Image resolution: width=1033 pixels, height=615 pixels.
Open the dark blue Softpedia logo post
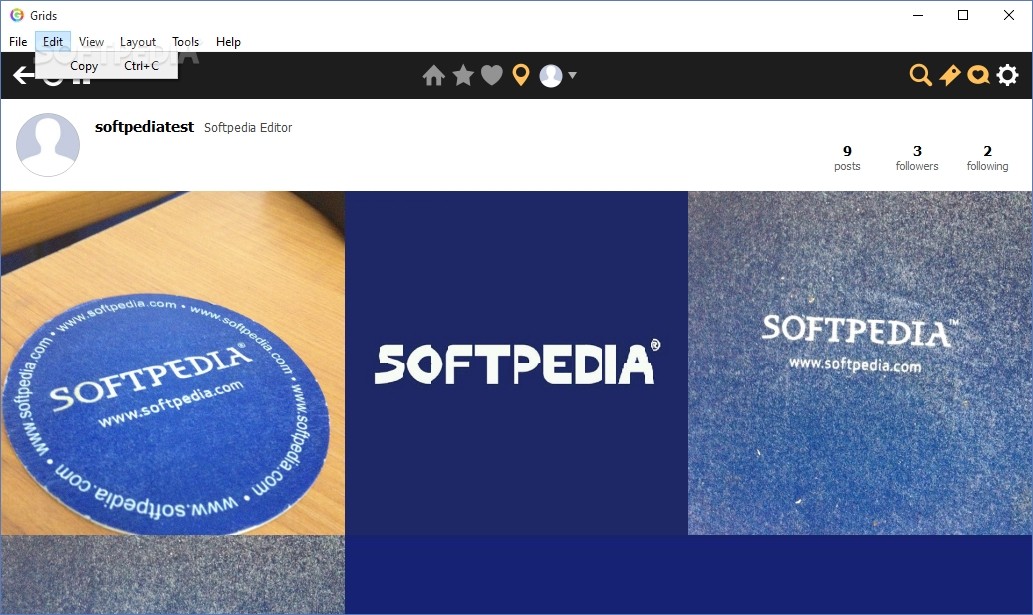516,363
